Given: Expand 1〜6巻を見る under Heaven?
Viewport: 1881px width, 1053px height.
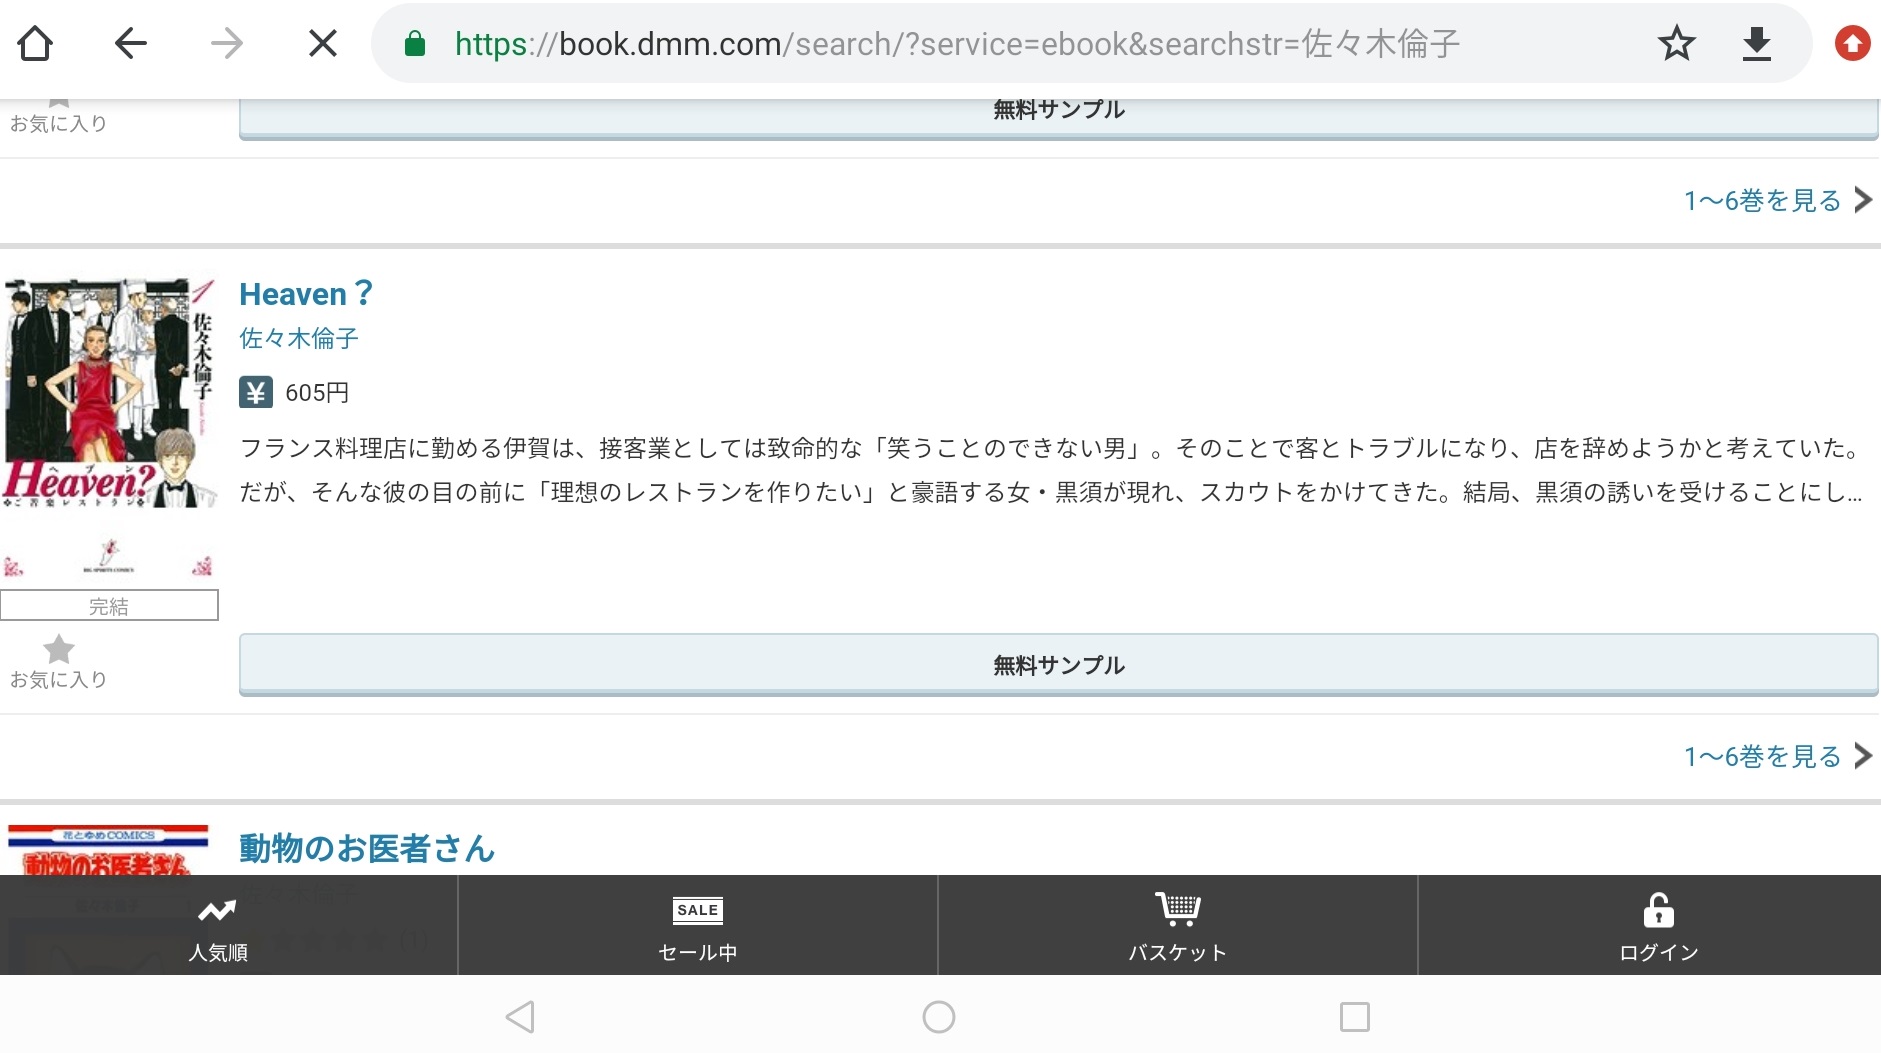Looking at the screenshot, I should (x=1776, y=756).
